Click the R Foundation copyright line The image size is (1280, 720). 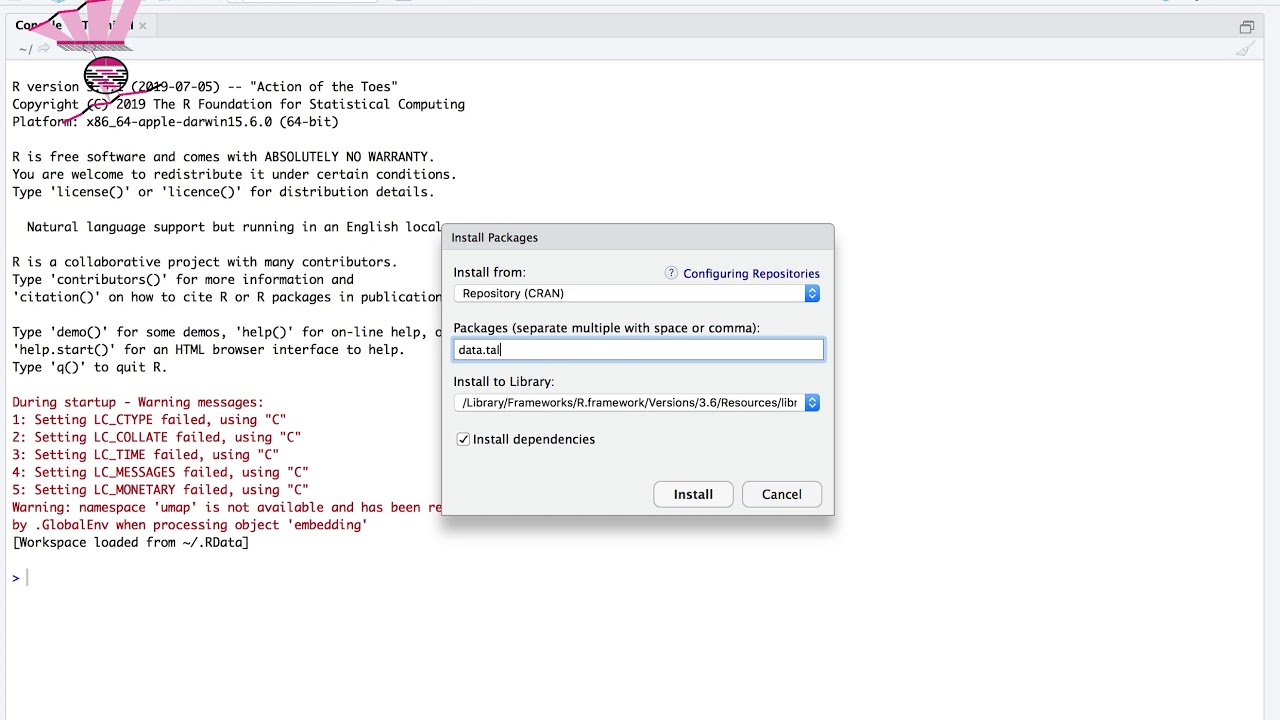(x=238, y=104)
